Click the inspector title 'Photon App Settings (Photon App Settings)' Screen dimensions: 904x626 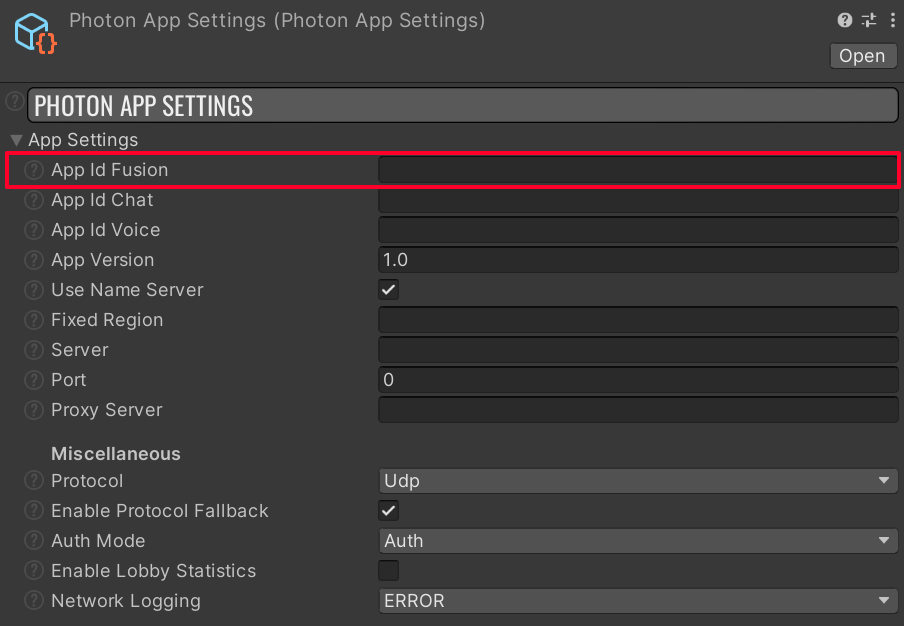[277, 21]
